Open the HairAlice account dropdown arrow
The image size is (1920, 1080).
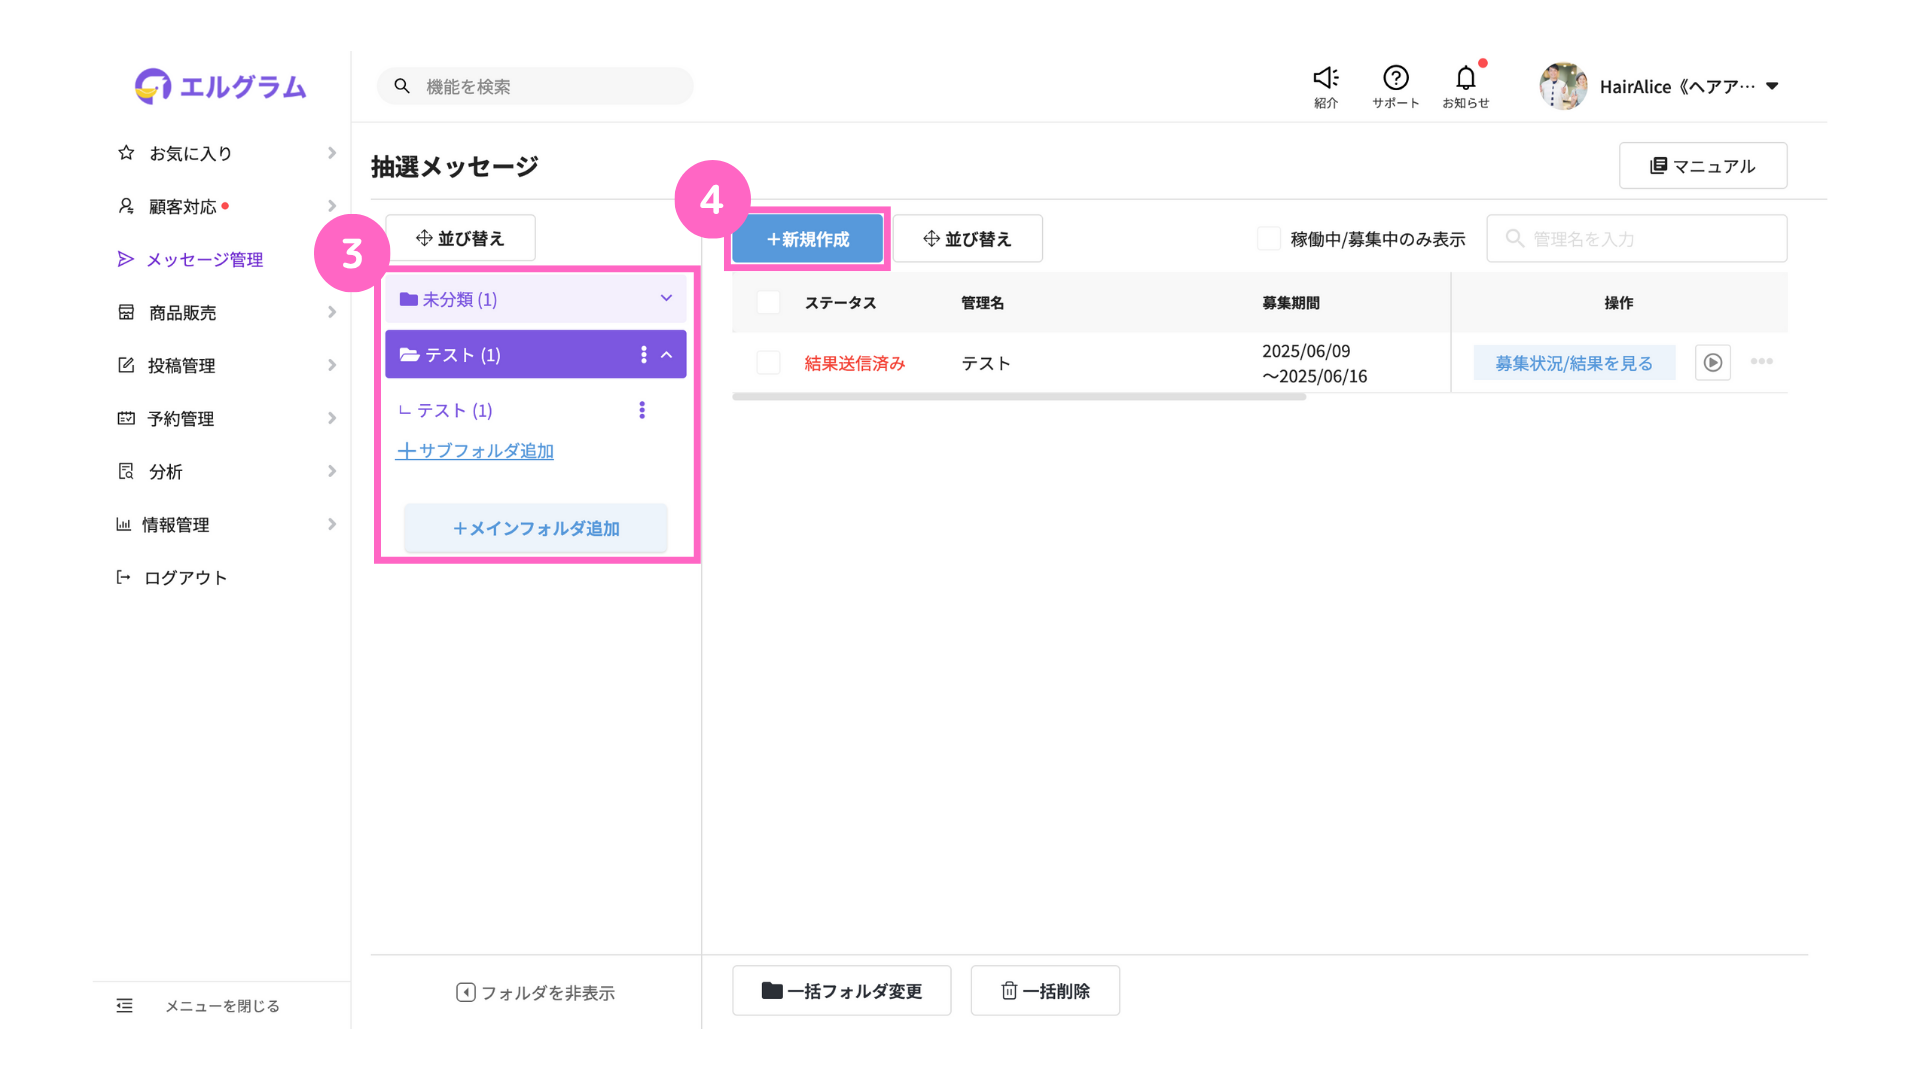point(1772,86)
